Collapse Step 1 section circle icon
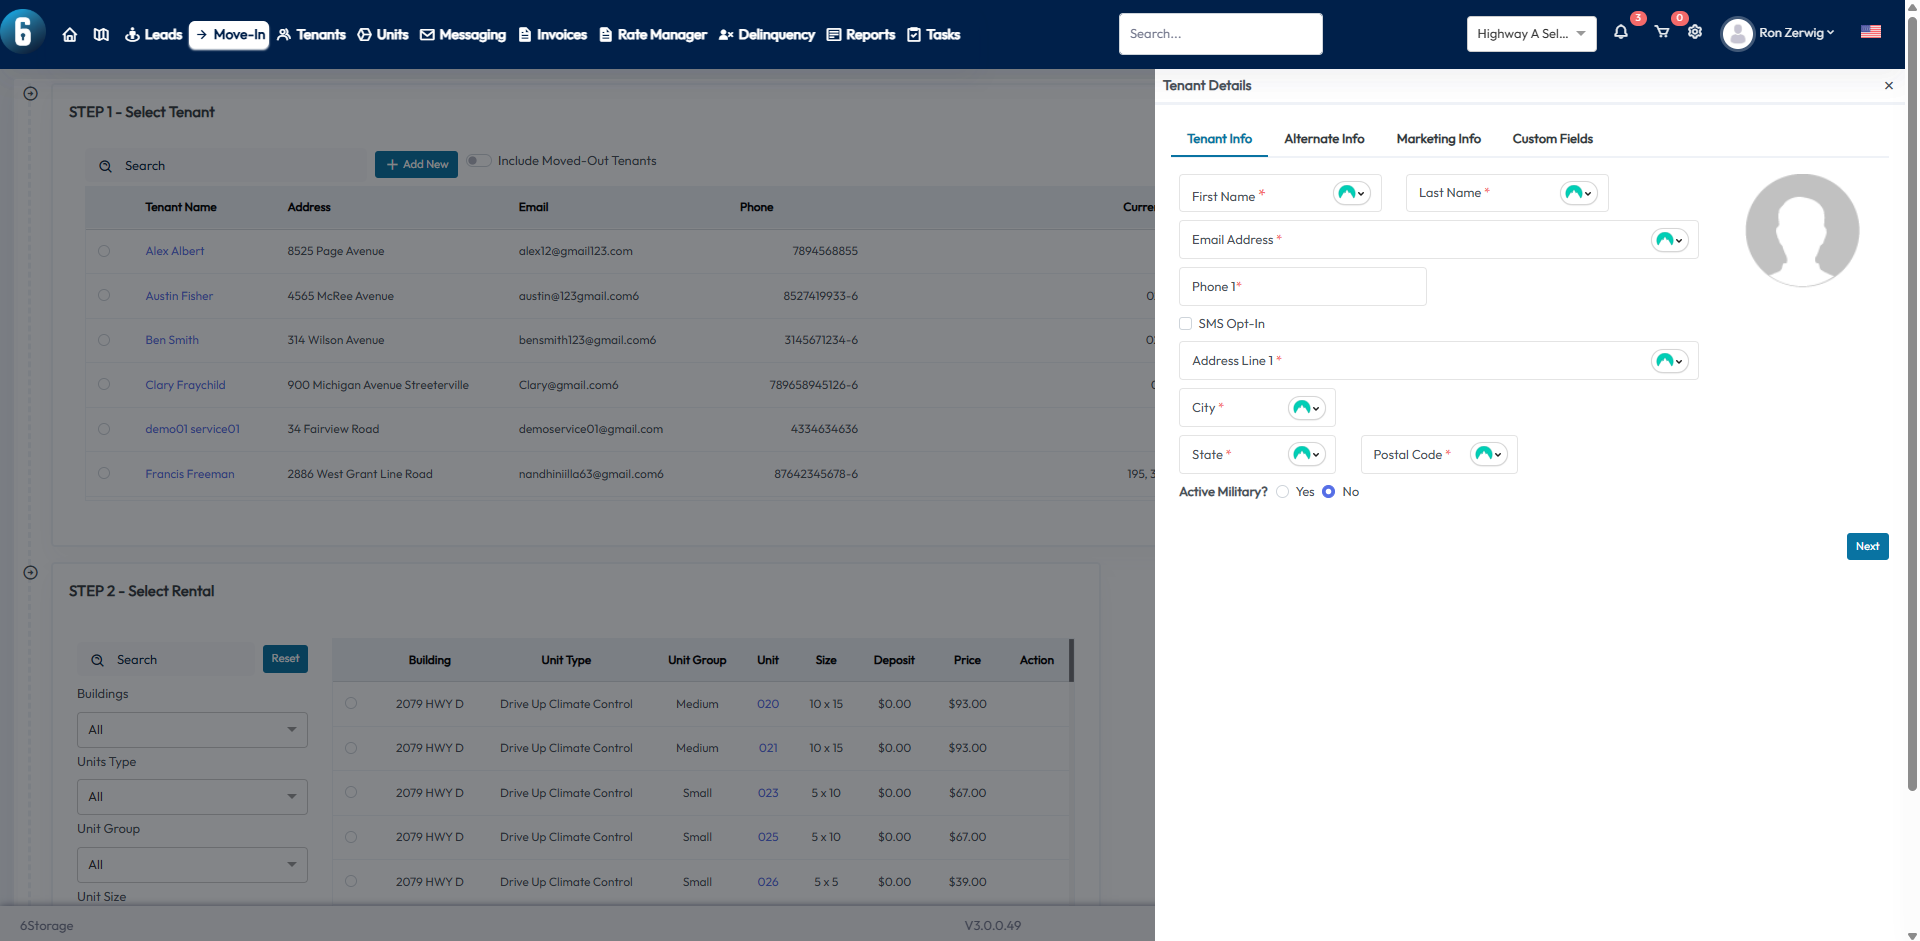 [x=31, y=94]
